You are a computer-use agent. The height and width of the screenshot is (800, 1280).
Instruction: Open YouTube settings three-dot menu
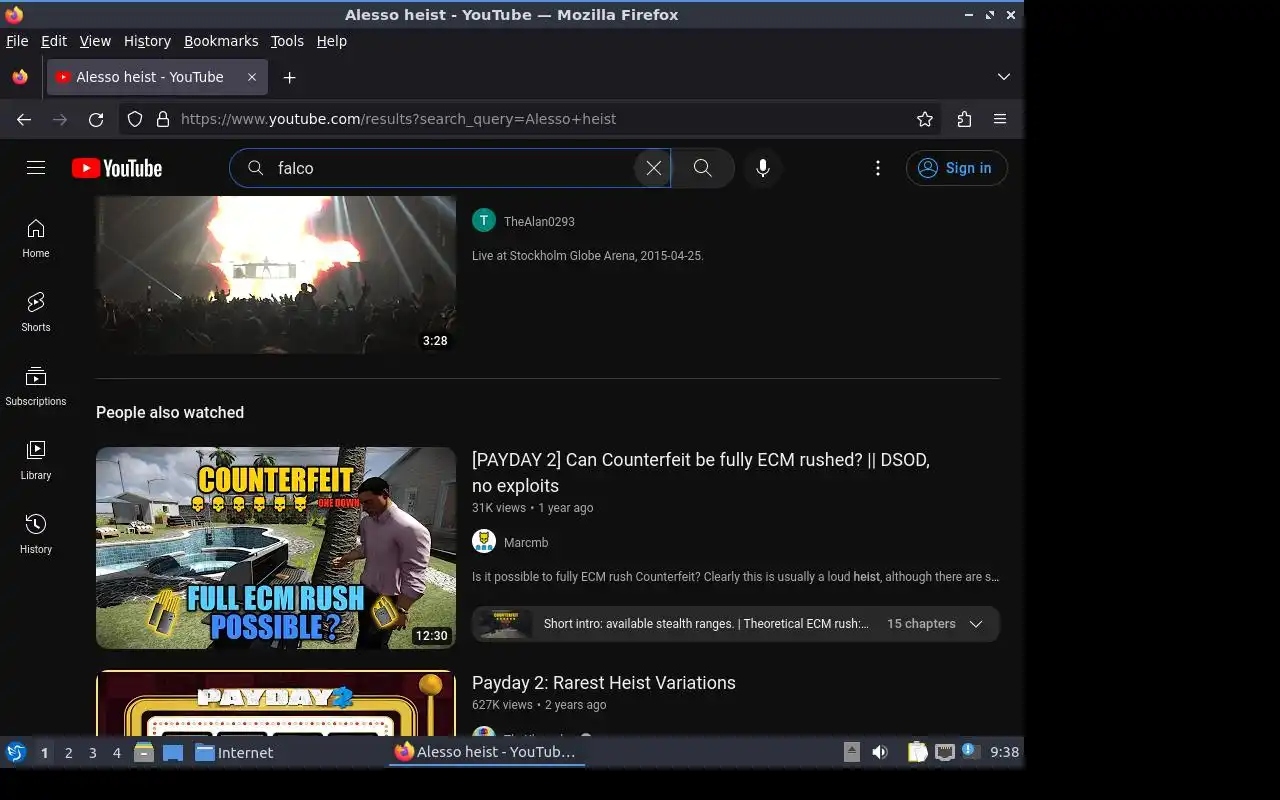[878, 168]
